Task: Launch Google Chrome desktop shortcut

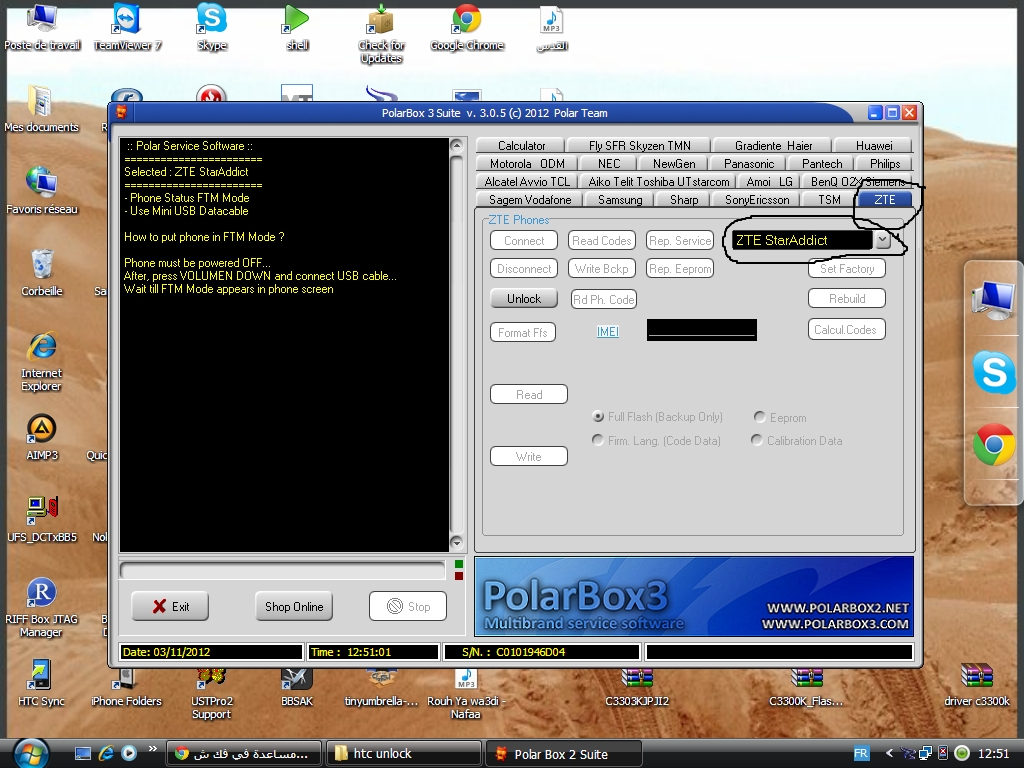Action: [x=466, y=27]
